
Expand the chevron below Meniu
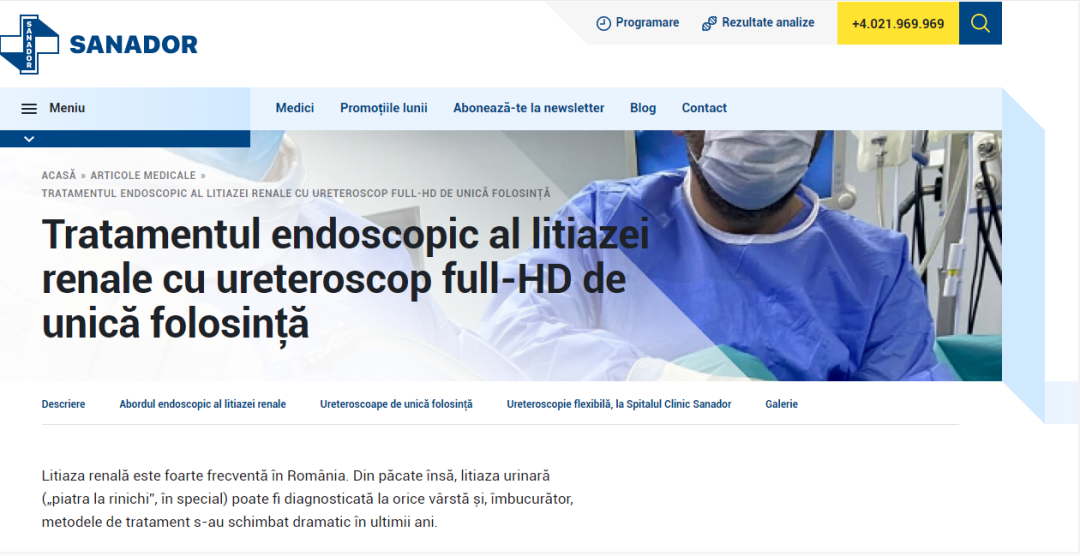point(29,138)
